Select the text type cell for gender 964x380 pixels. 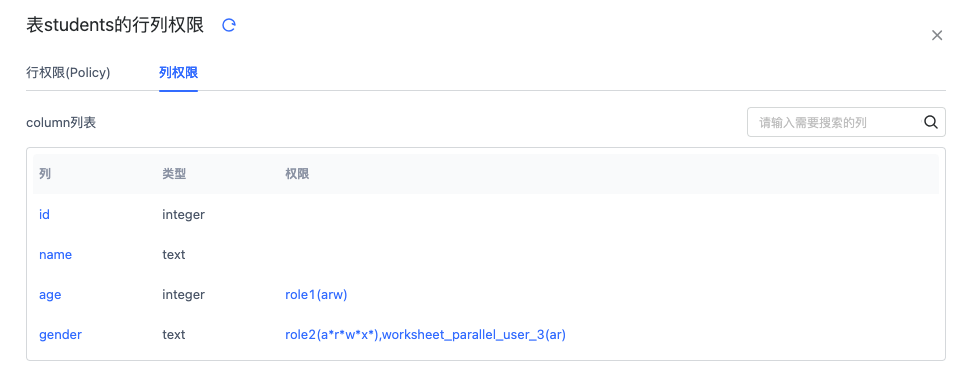point(173,334)
